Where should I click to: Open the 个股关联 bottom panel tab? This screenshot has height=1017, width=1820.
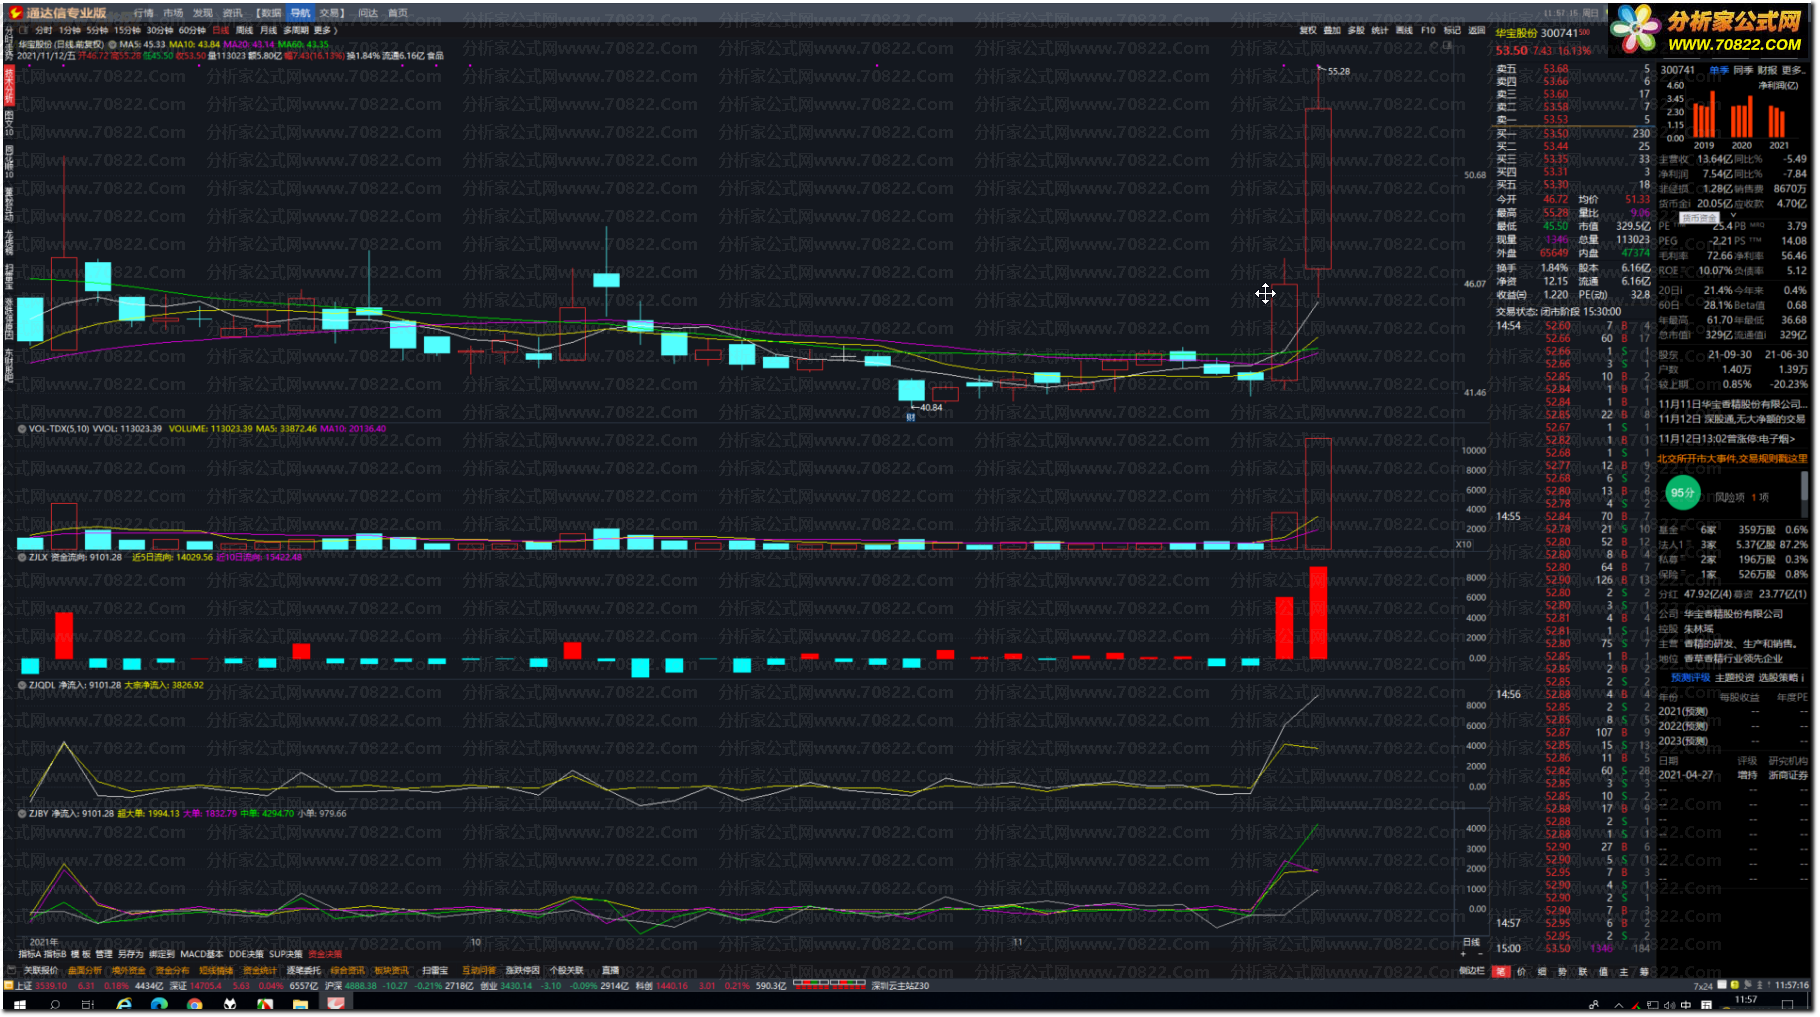pyautogui.click(x=566, y=970)
